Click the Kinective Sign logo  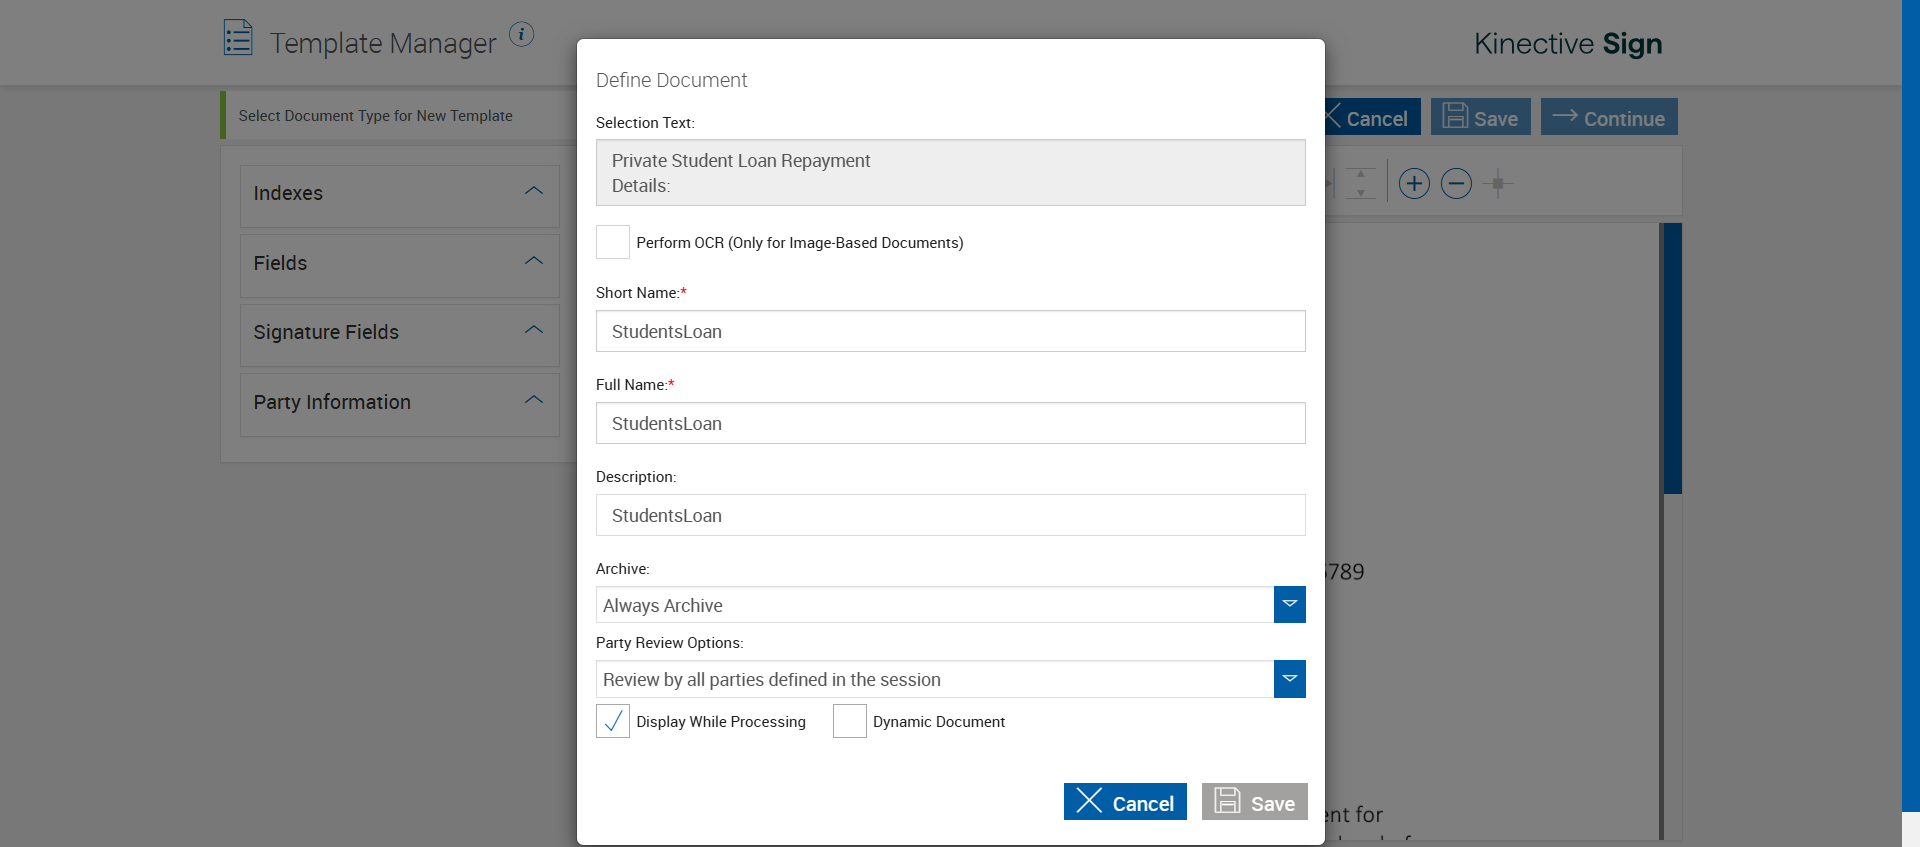[1567, 44]
